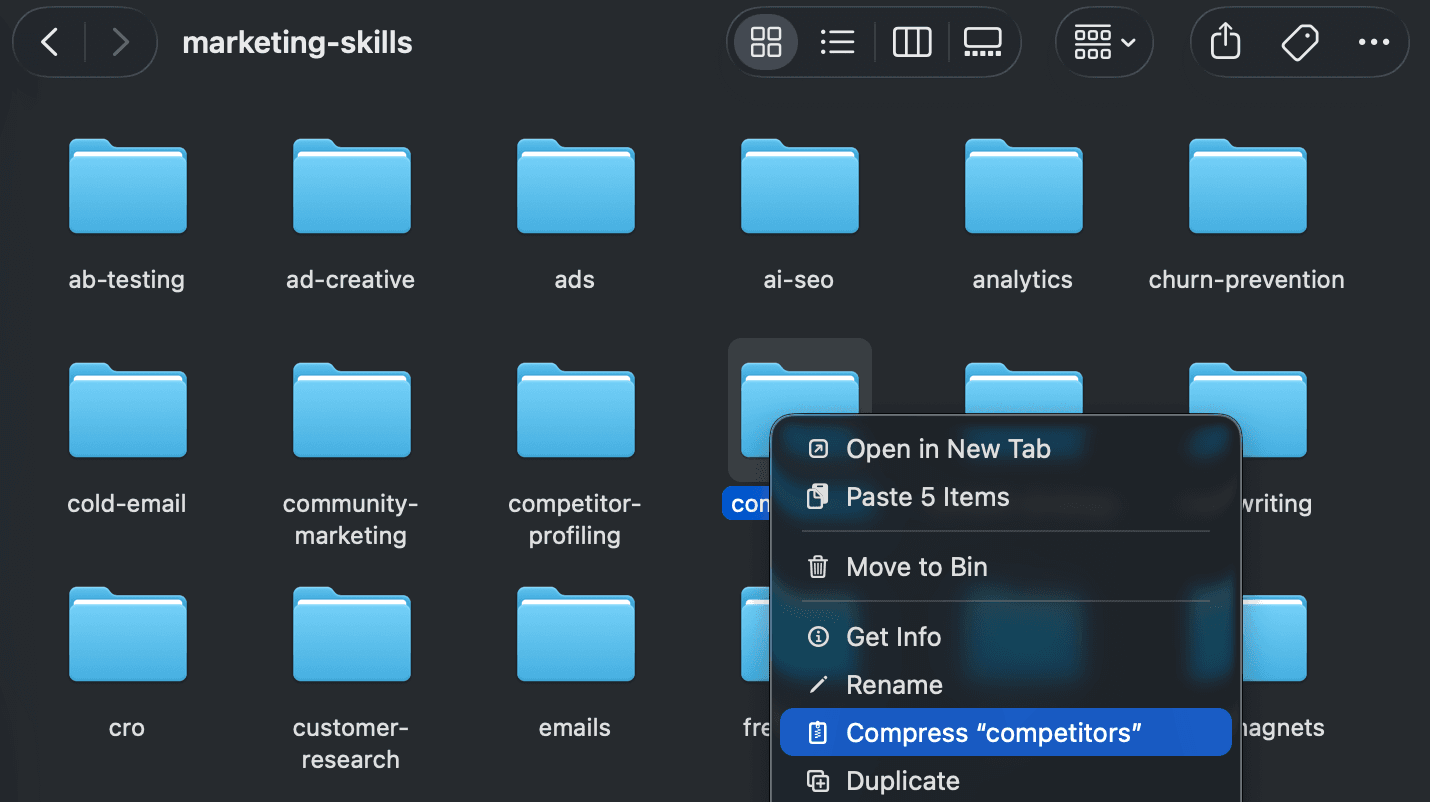Screen dimensions: 1430x802
Task: Select the emails folder icon
Action: [575, 634]
